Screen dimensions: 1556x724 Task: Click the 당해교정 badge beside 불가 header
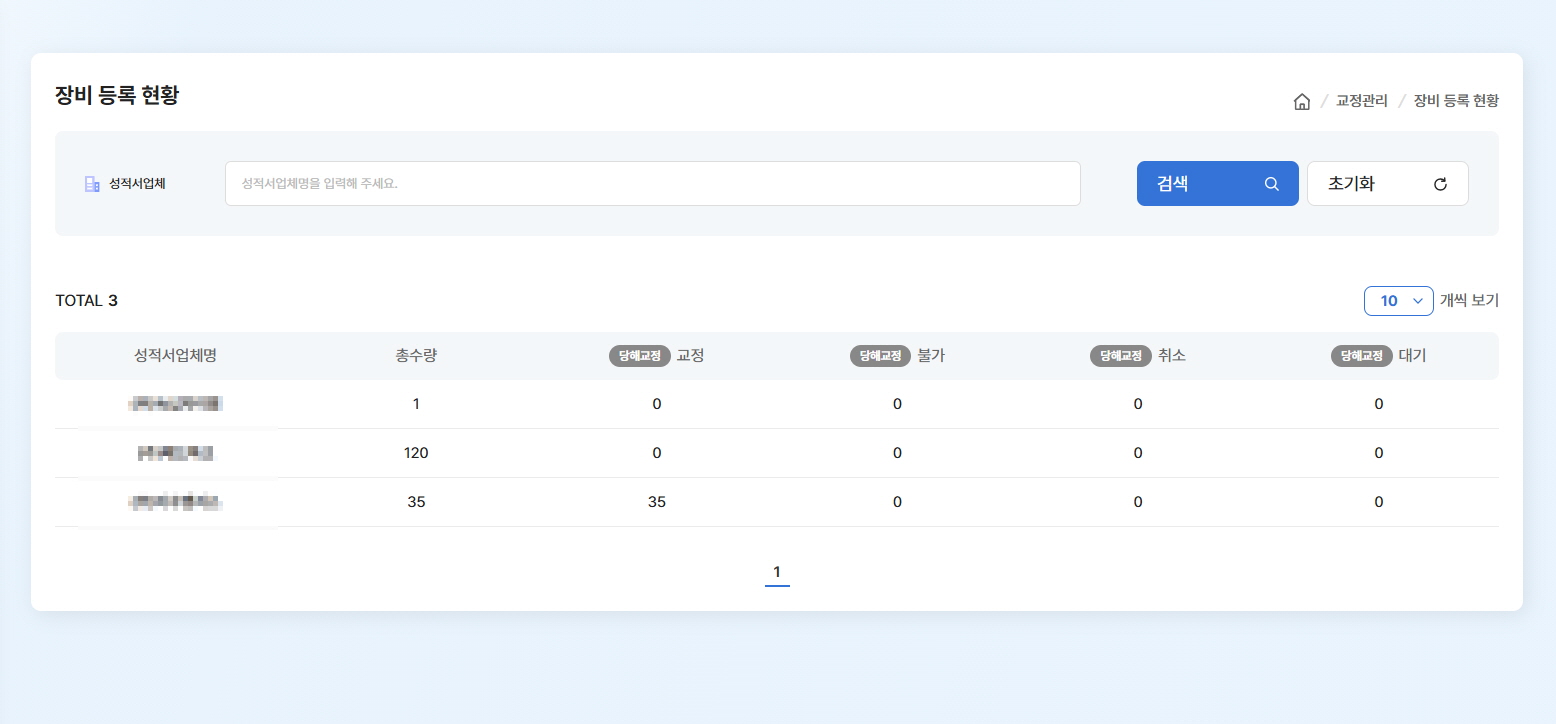(x=880, y=356)
